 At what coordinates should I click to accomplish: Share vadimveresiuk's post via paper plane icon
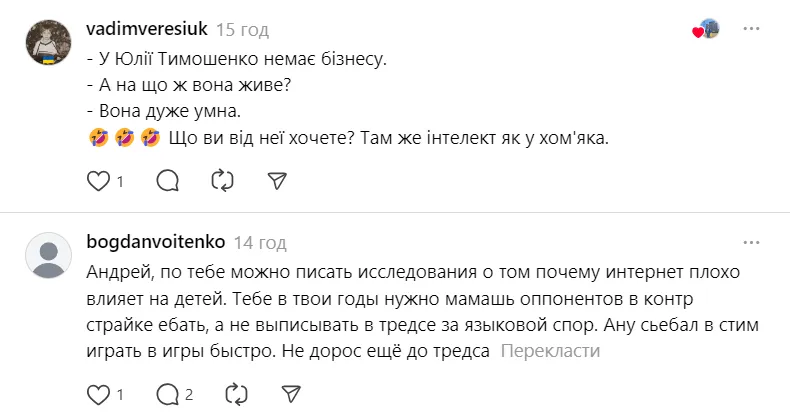[x=277, y=181]
